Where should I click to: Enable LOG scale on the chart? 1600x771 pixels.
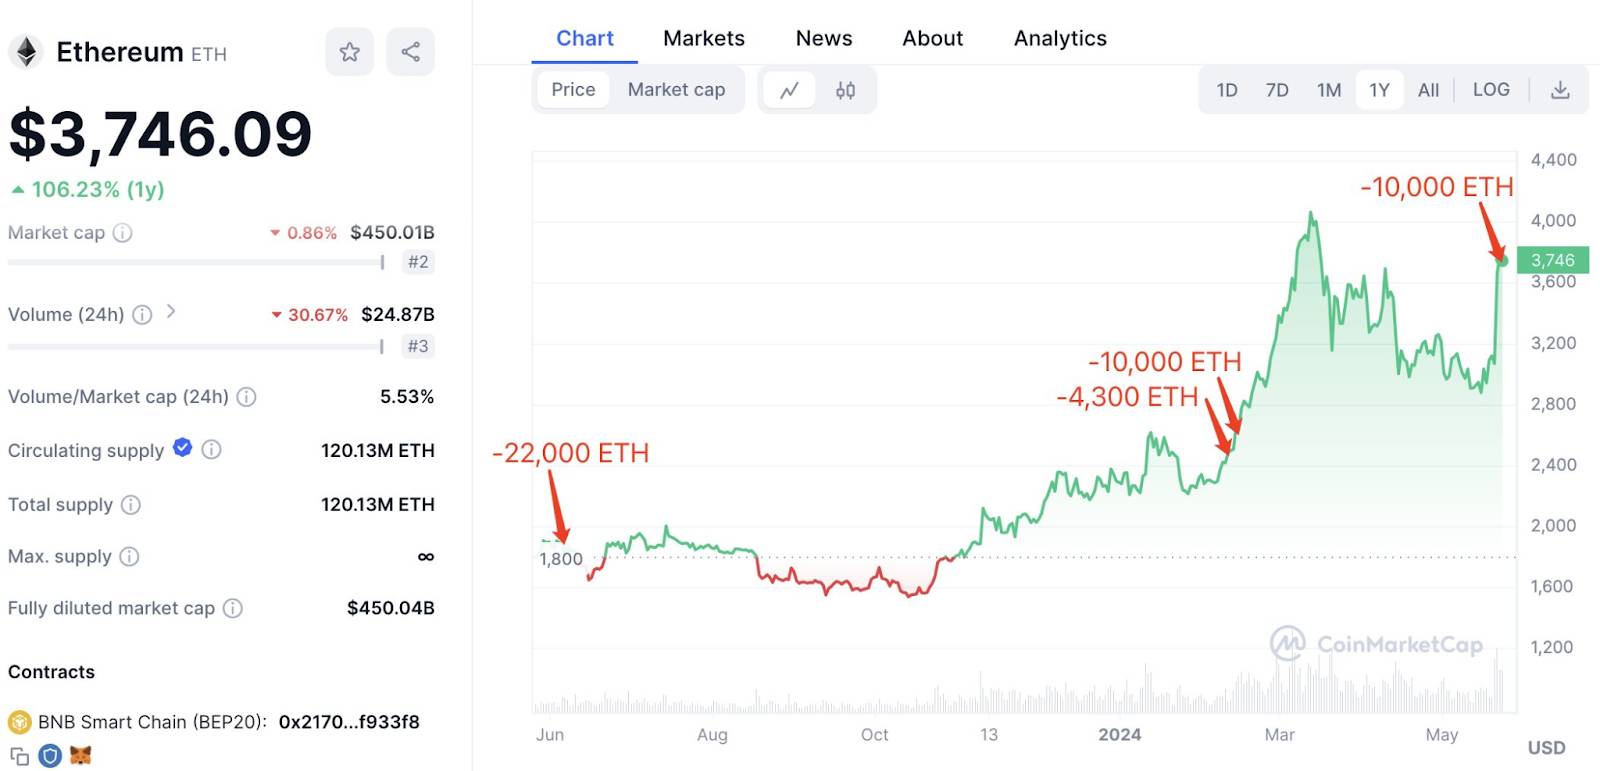click(x=1490, y=90)
